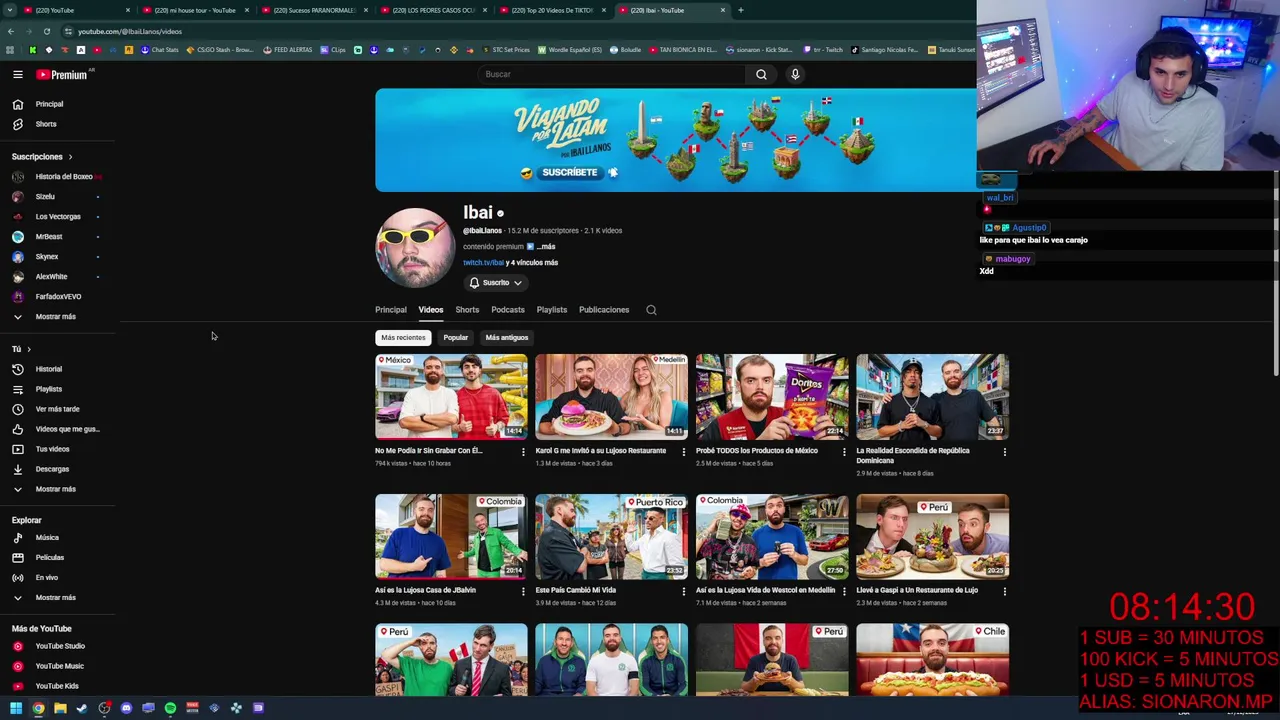The image size is (1280, 720).
Task: Open twitch.tv/ibai link
Action: tap(483, 262)
